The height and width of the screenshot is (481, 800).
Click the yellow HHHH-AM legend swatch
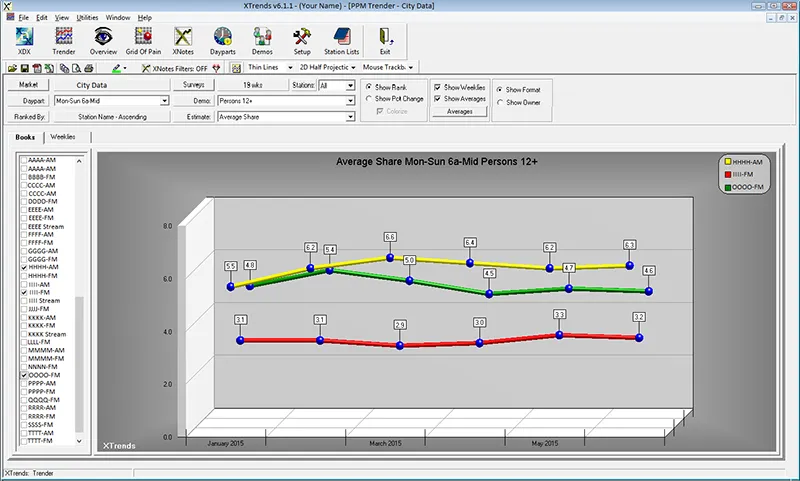pyautogui.click(x=727, y=162)
